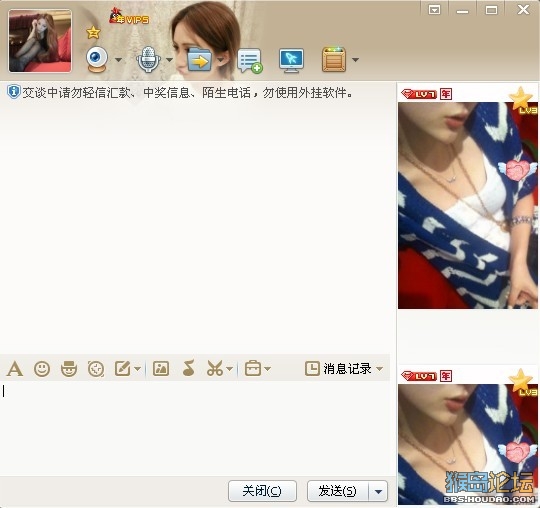Send a file using folder arrow icon

[199, 60]
